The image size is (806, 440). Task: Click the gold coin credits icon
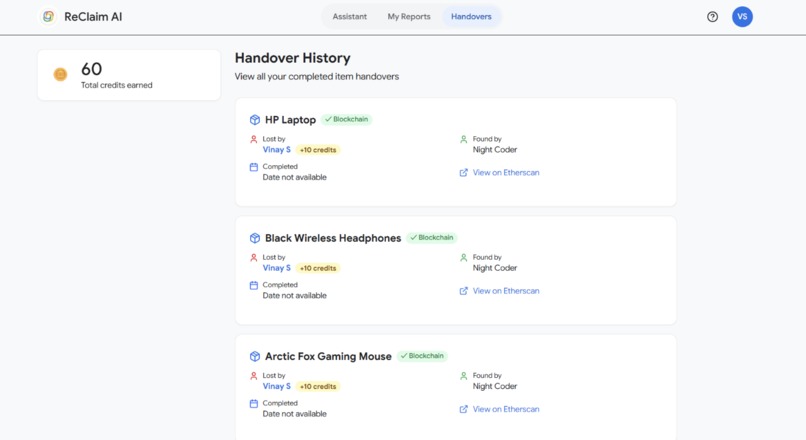pos(60,75)
